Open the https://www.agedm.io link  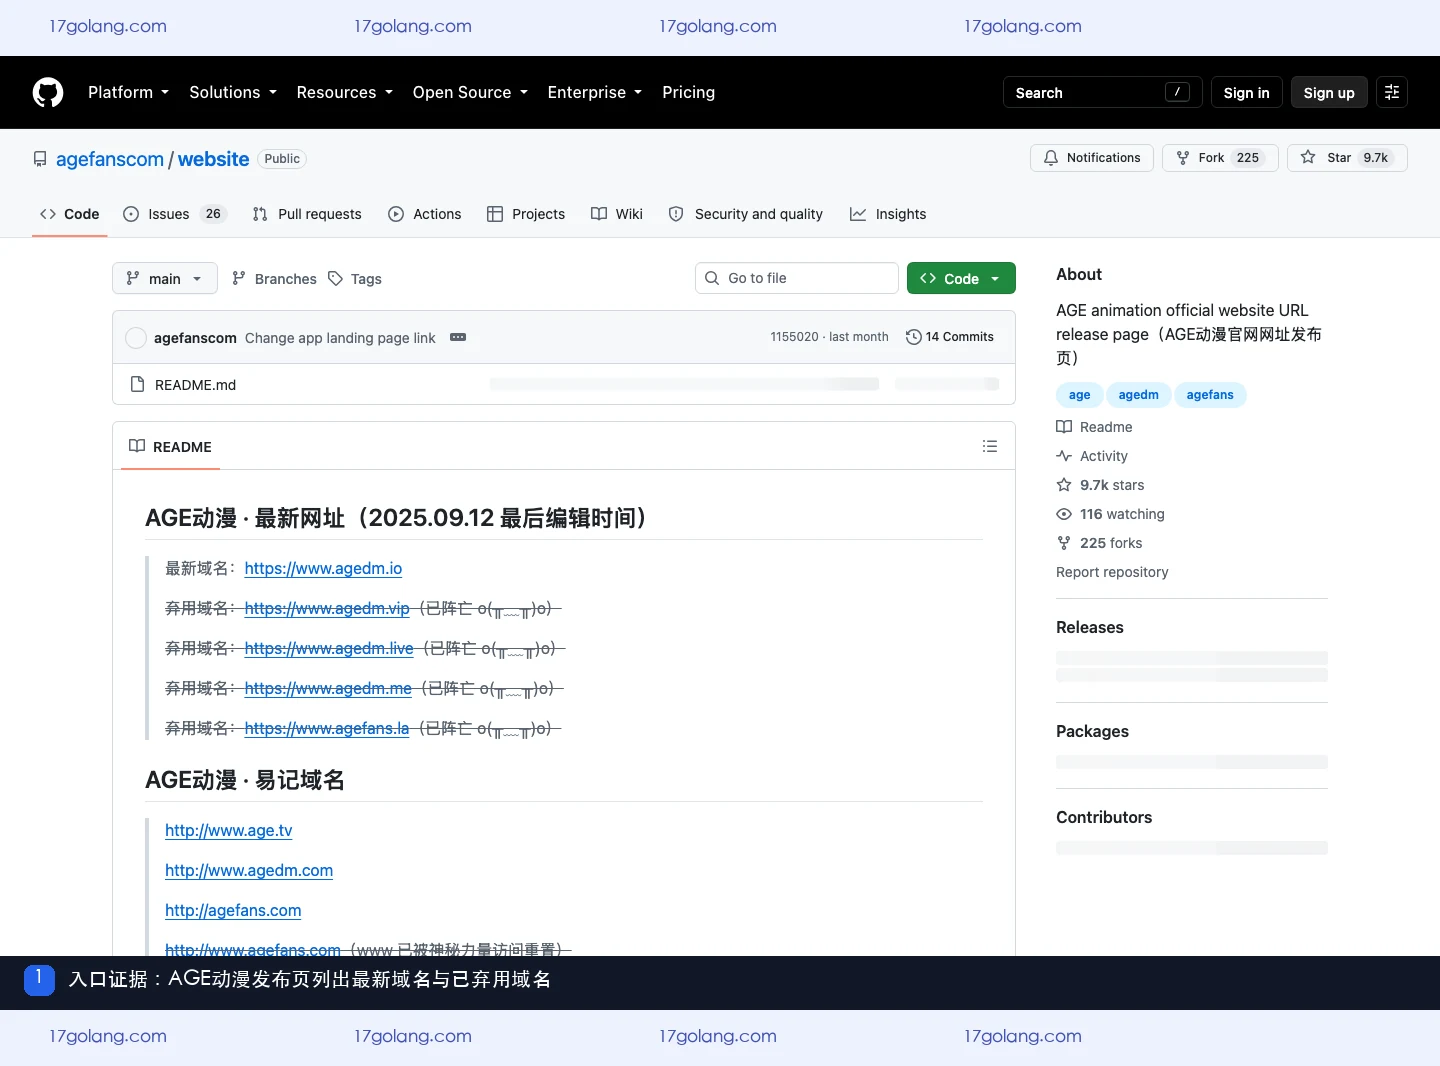pos(323,568)
